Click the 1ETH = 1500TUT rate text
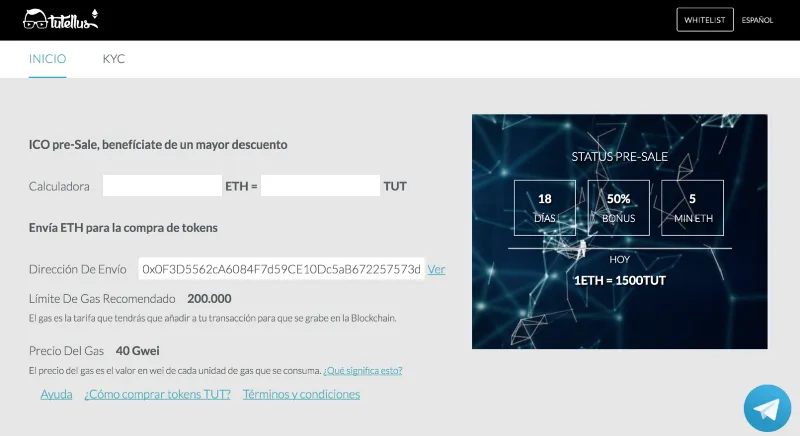 point(619,280)
